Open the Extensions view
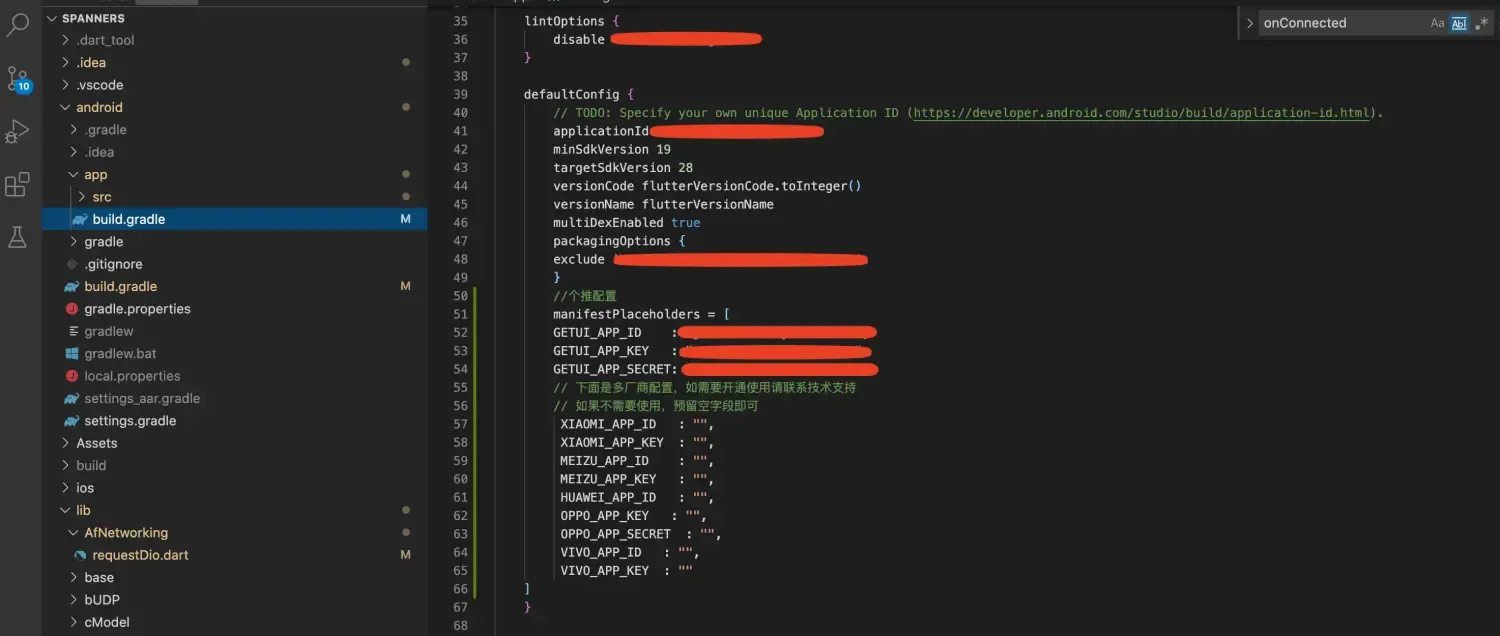 pos(18,185)
